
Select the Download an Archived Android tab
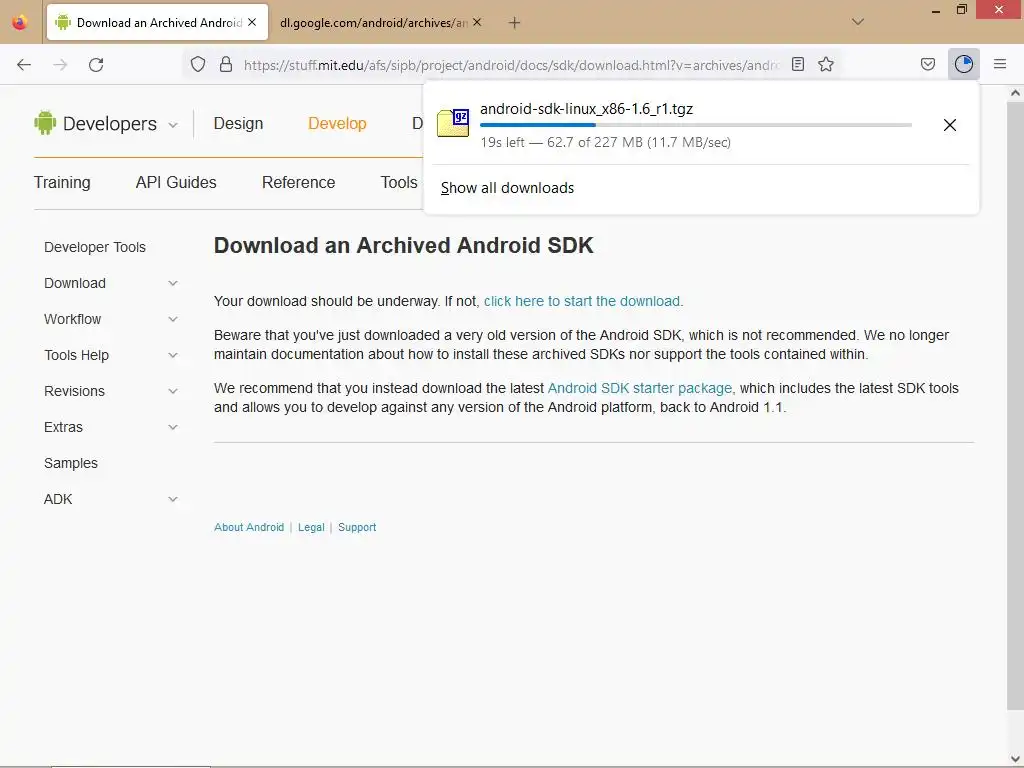pyautogui.click(x=157, y=22)
